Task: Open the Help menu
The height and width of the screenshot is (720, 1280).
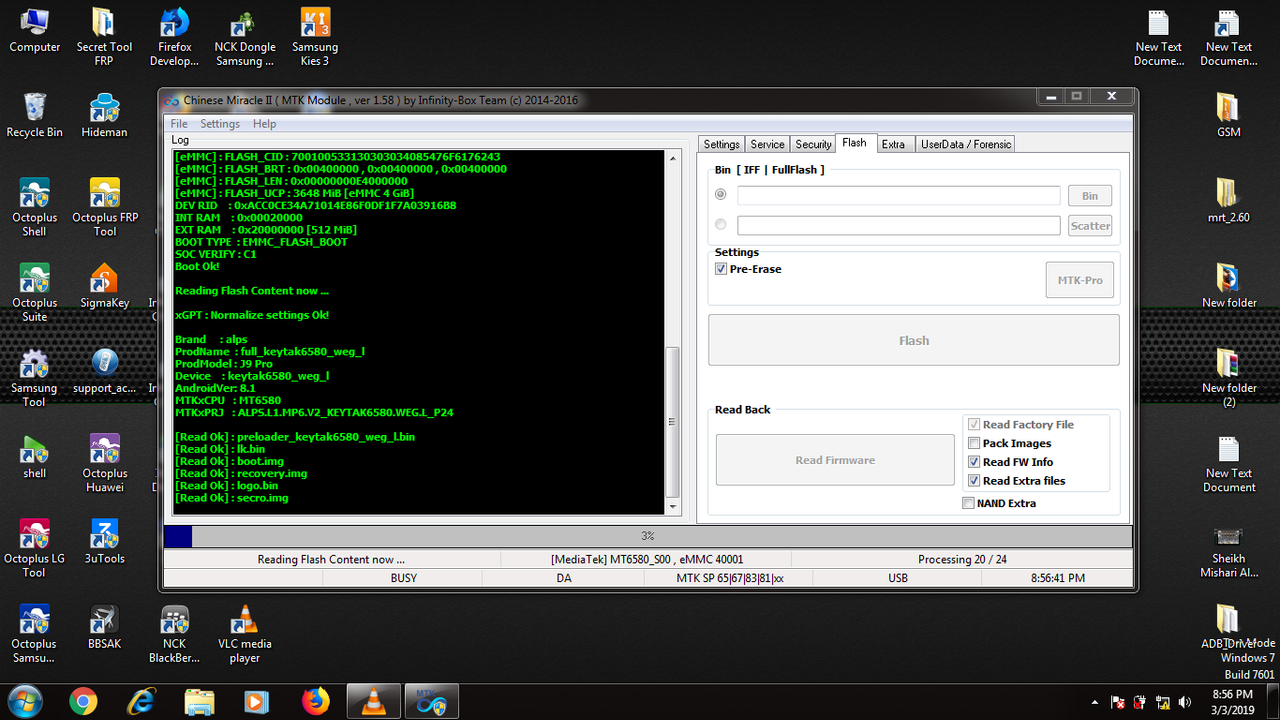Action: 264,124
